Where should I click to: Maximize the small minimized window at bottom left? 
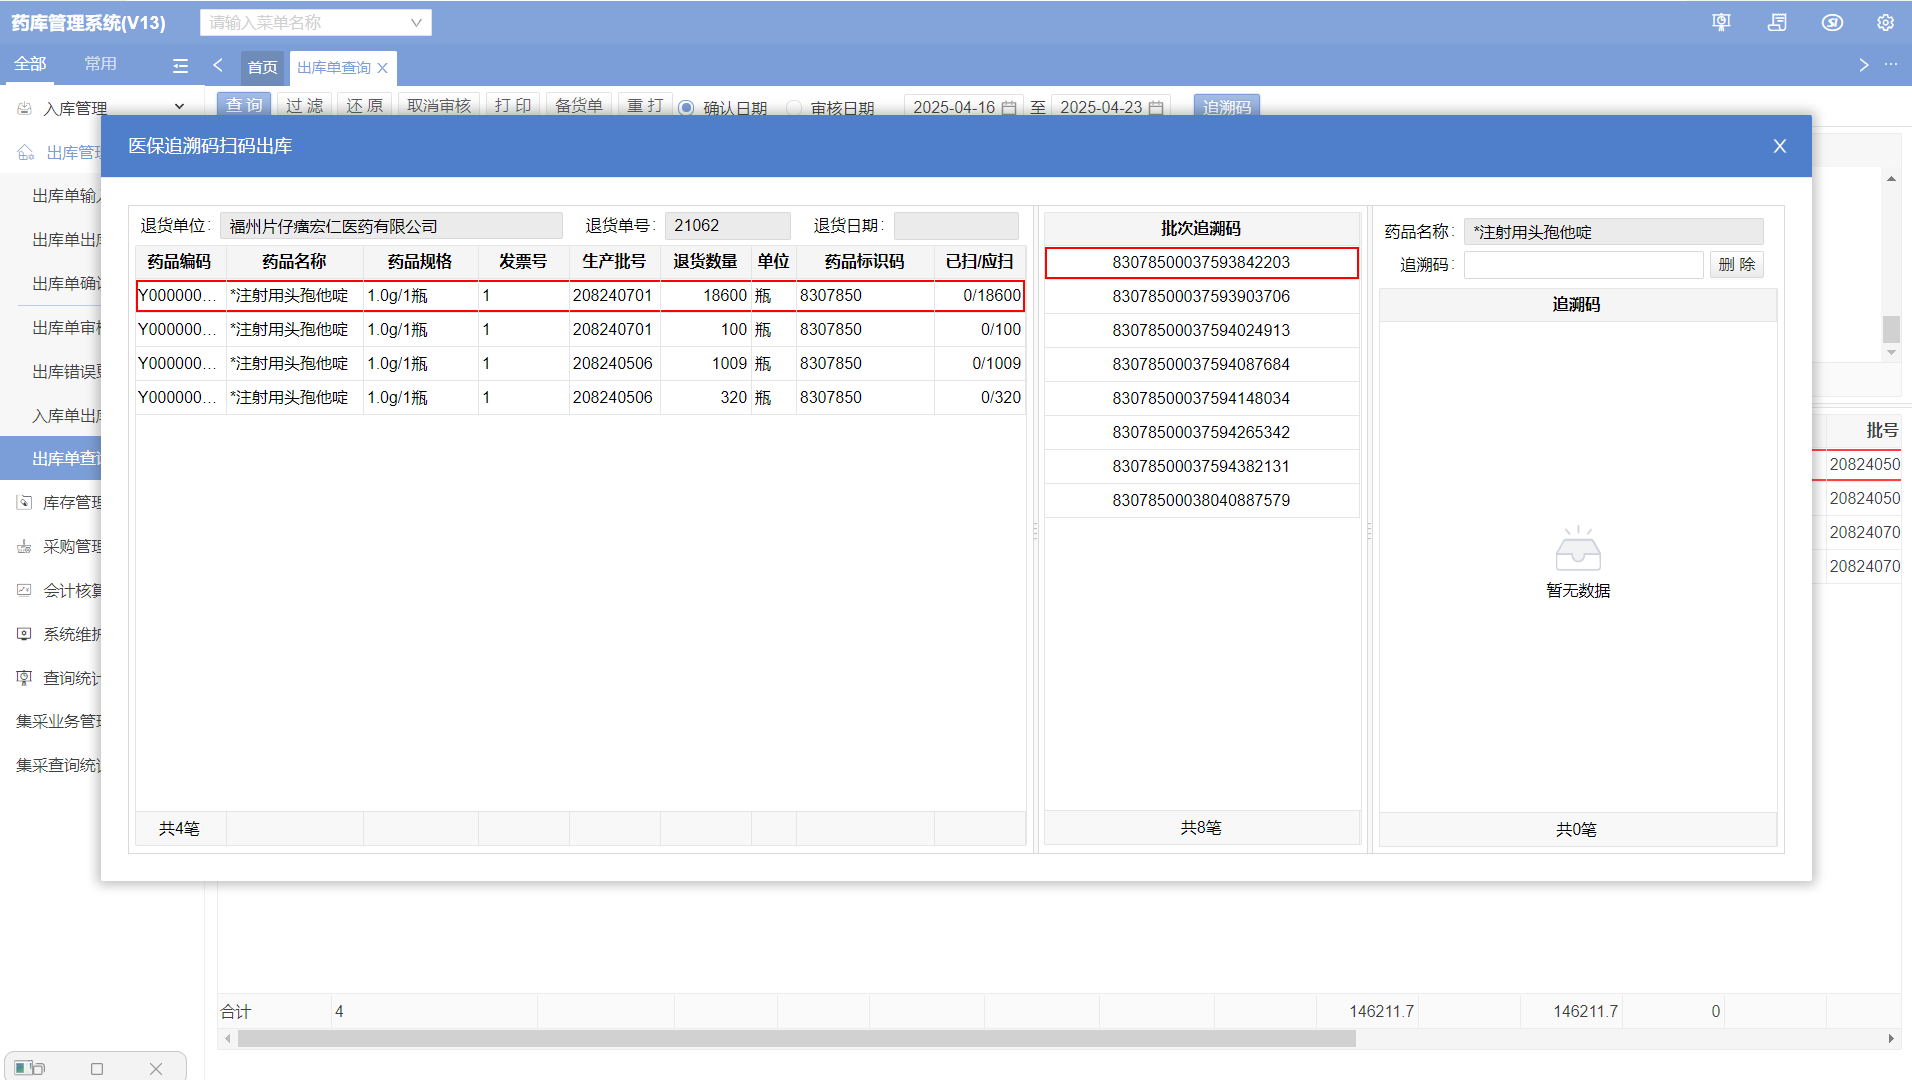[97, 1068]
